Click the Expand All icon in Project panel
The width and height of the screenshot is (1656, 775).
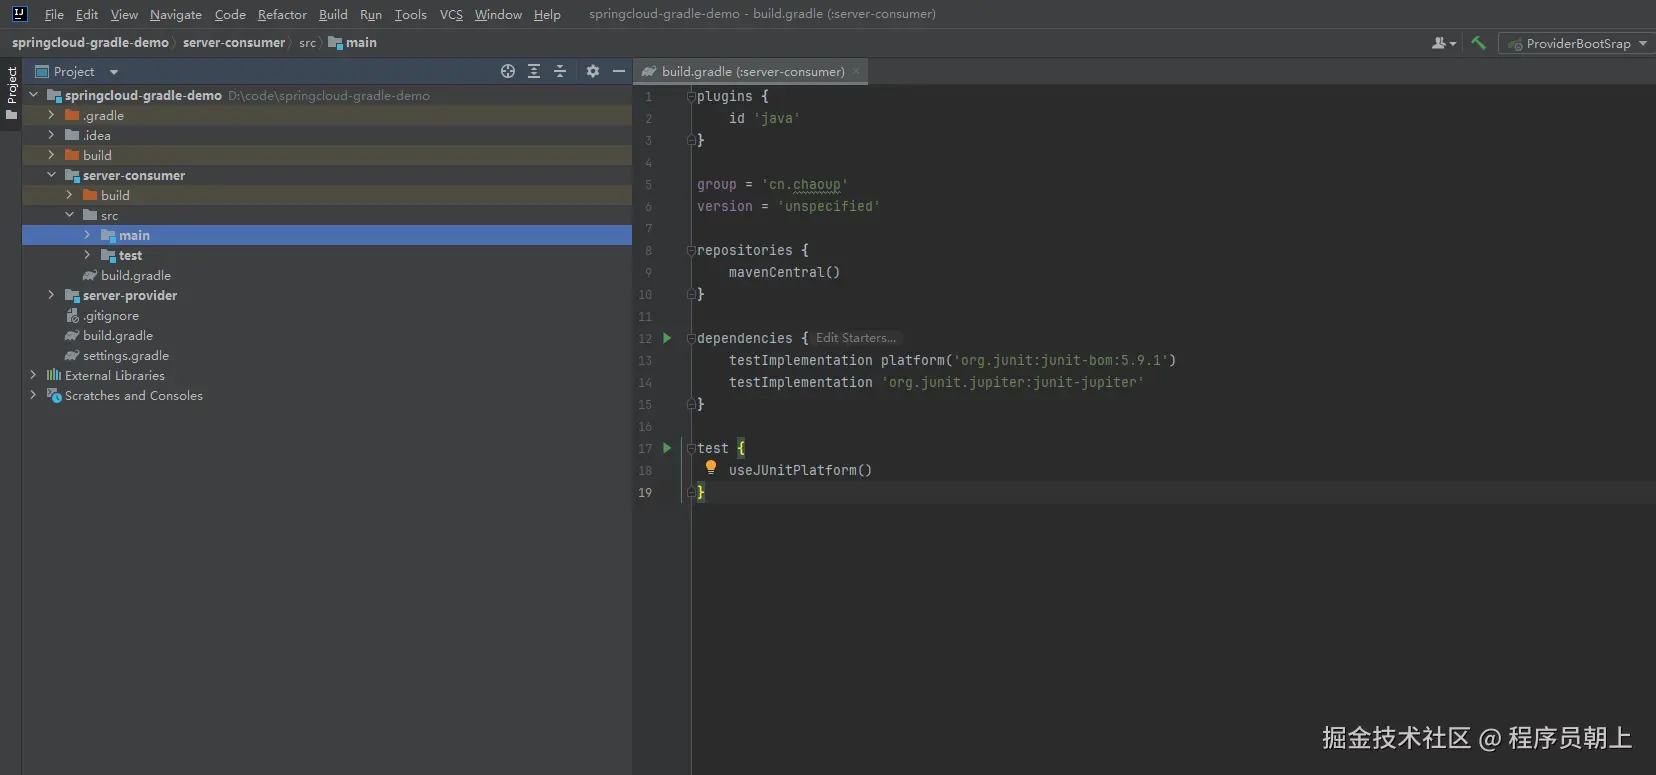point(534,71)
